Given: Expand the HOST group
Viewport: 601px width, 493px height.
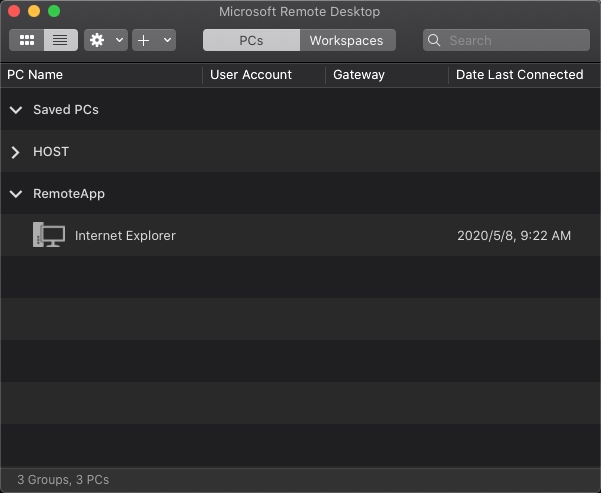Looking at the screenshot, I should click(15, 152).
